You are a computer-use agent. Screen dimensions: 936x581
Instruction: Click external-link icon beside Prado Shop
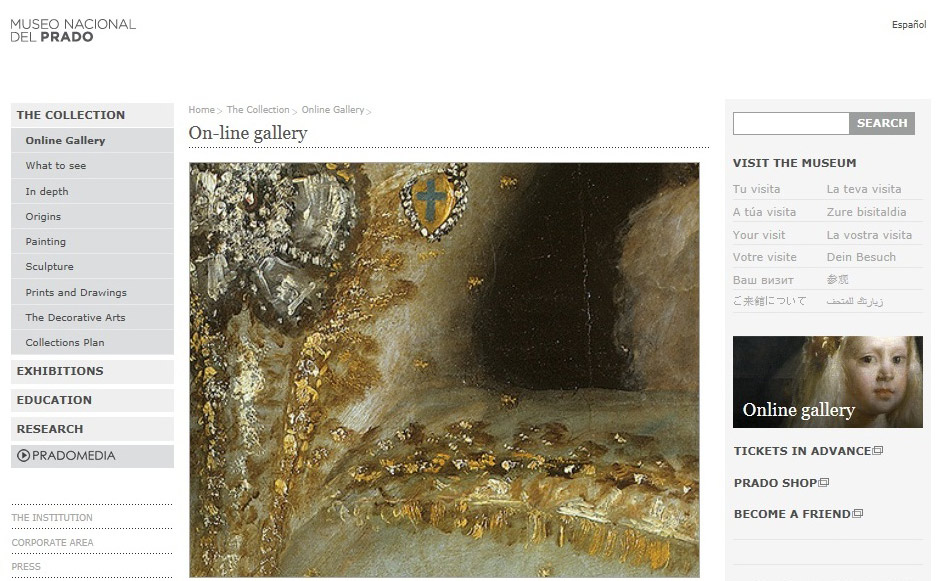point(824,482)
